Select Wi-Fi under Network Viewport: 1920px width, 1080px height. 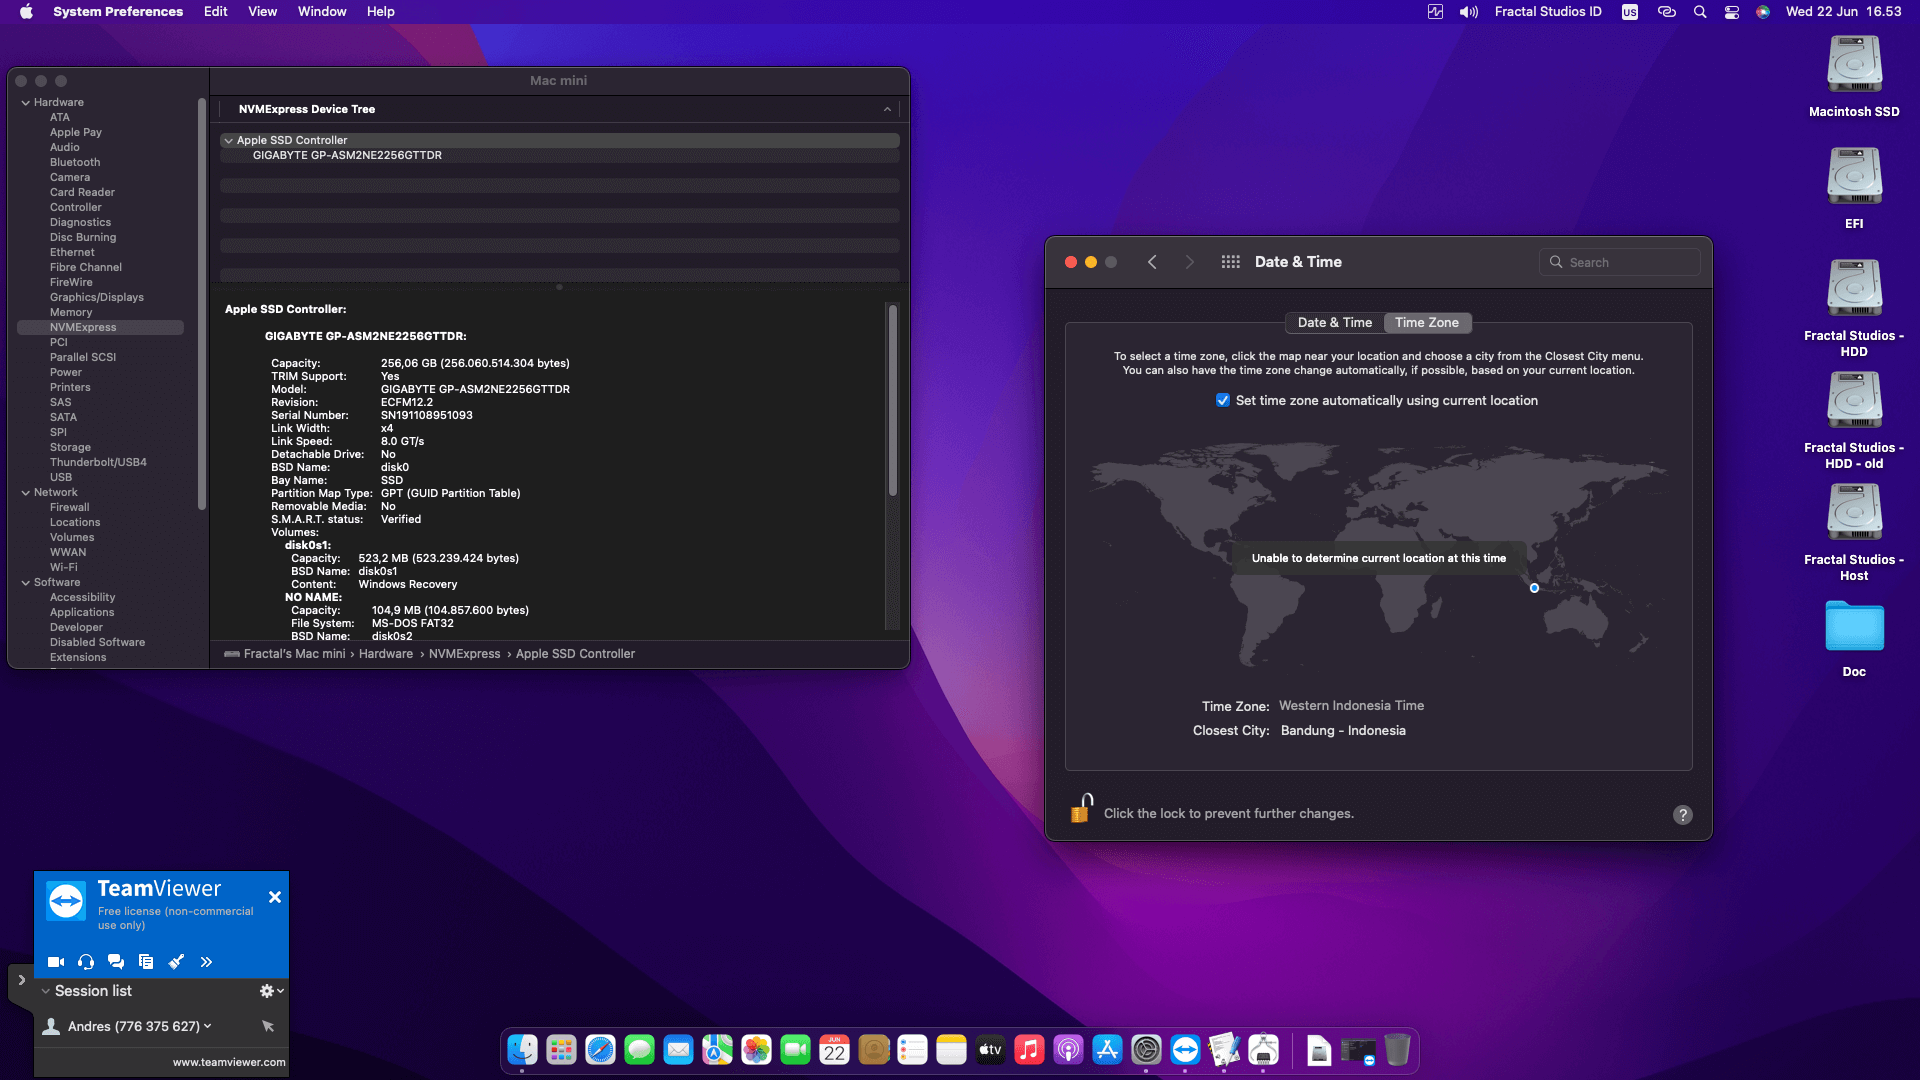64,567
